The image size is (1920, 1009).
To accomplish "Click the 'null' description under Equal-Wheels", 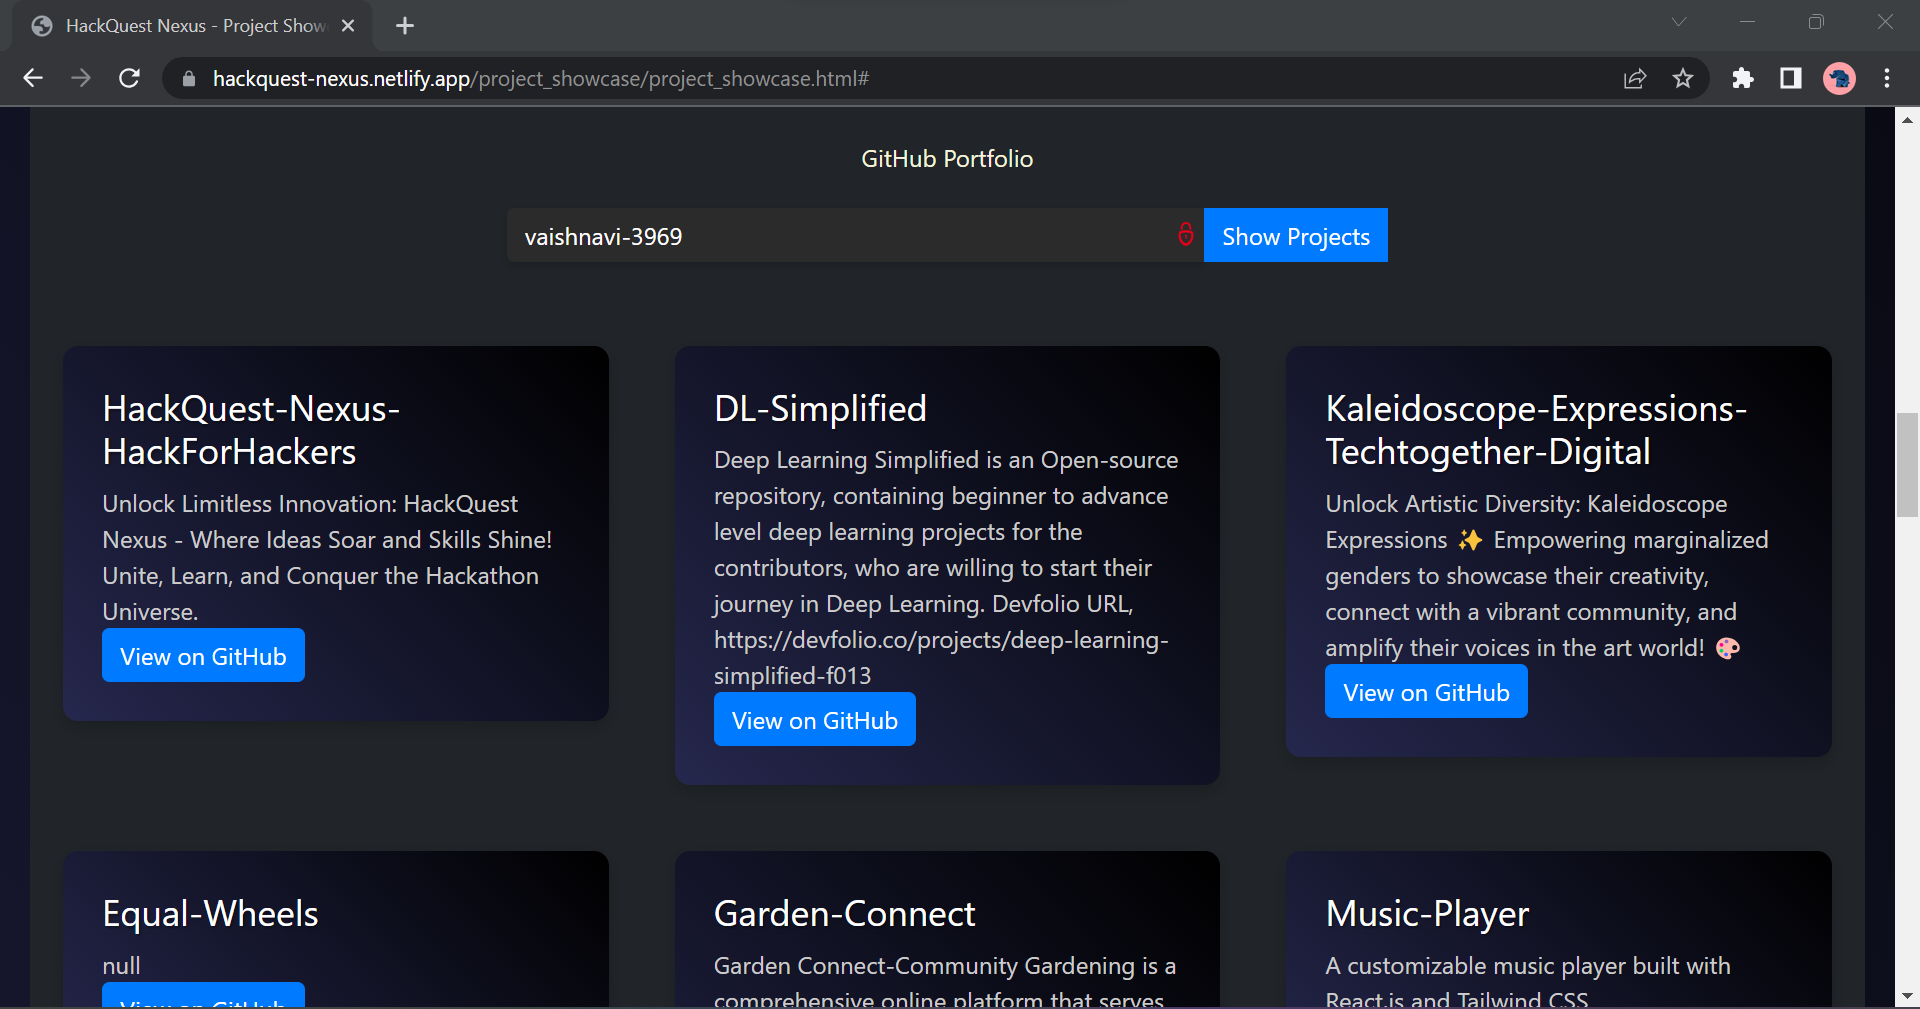I will (121, 965).
